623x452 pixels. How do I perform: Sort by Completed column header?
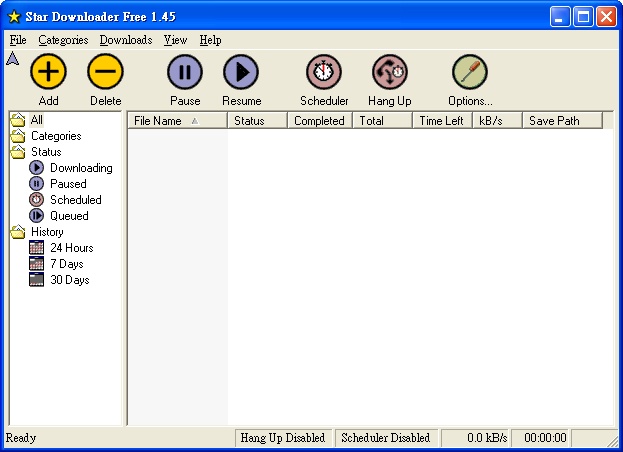(x=320, y=121)
